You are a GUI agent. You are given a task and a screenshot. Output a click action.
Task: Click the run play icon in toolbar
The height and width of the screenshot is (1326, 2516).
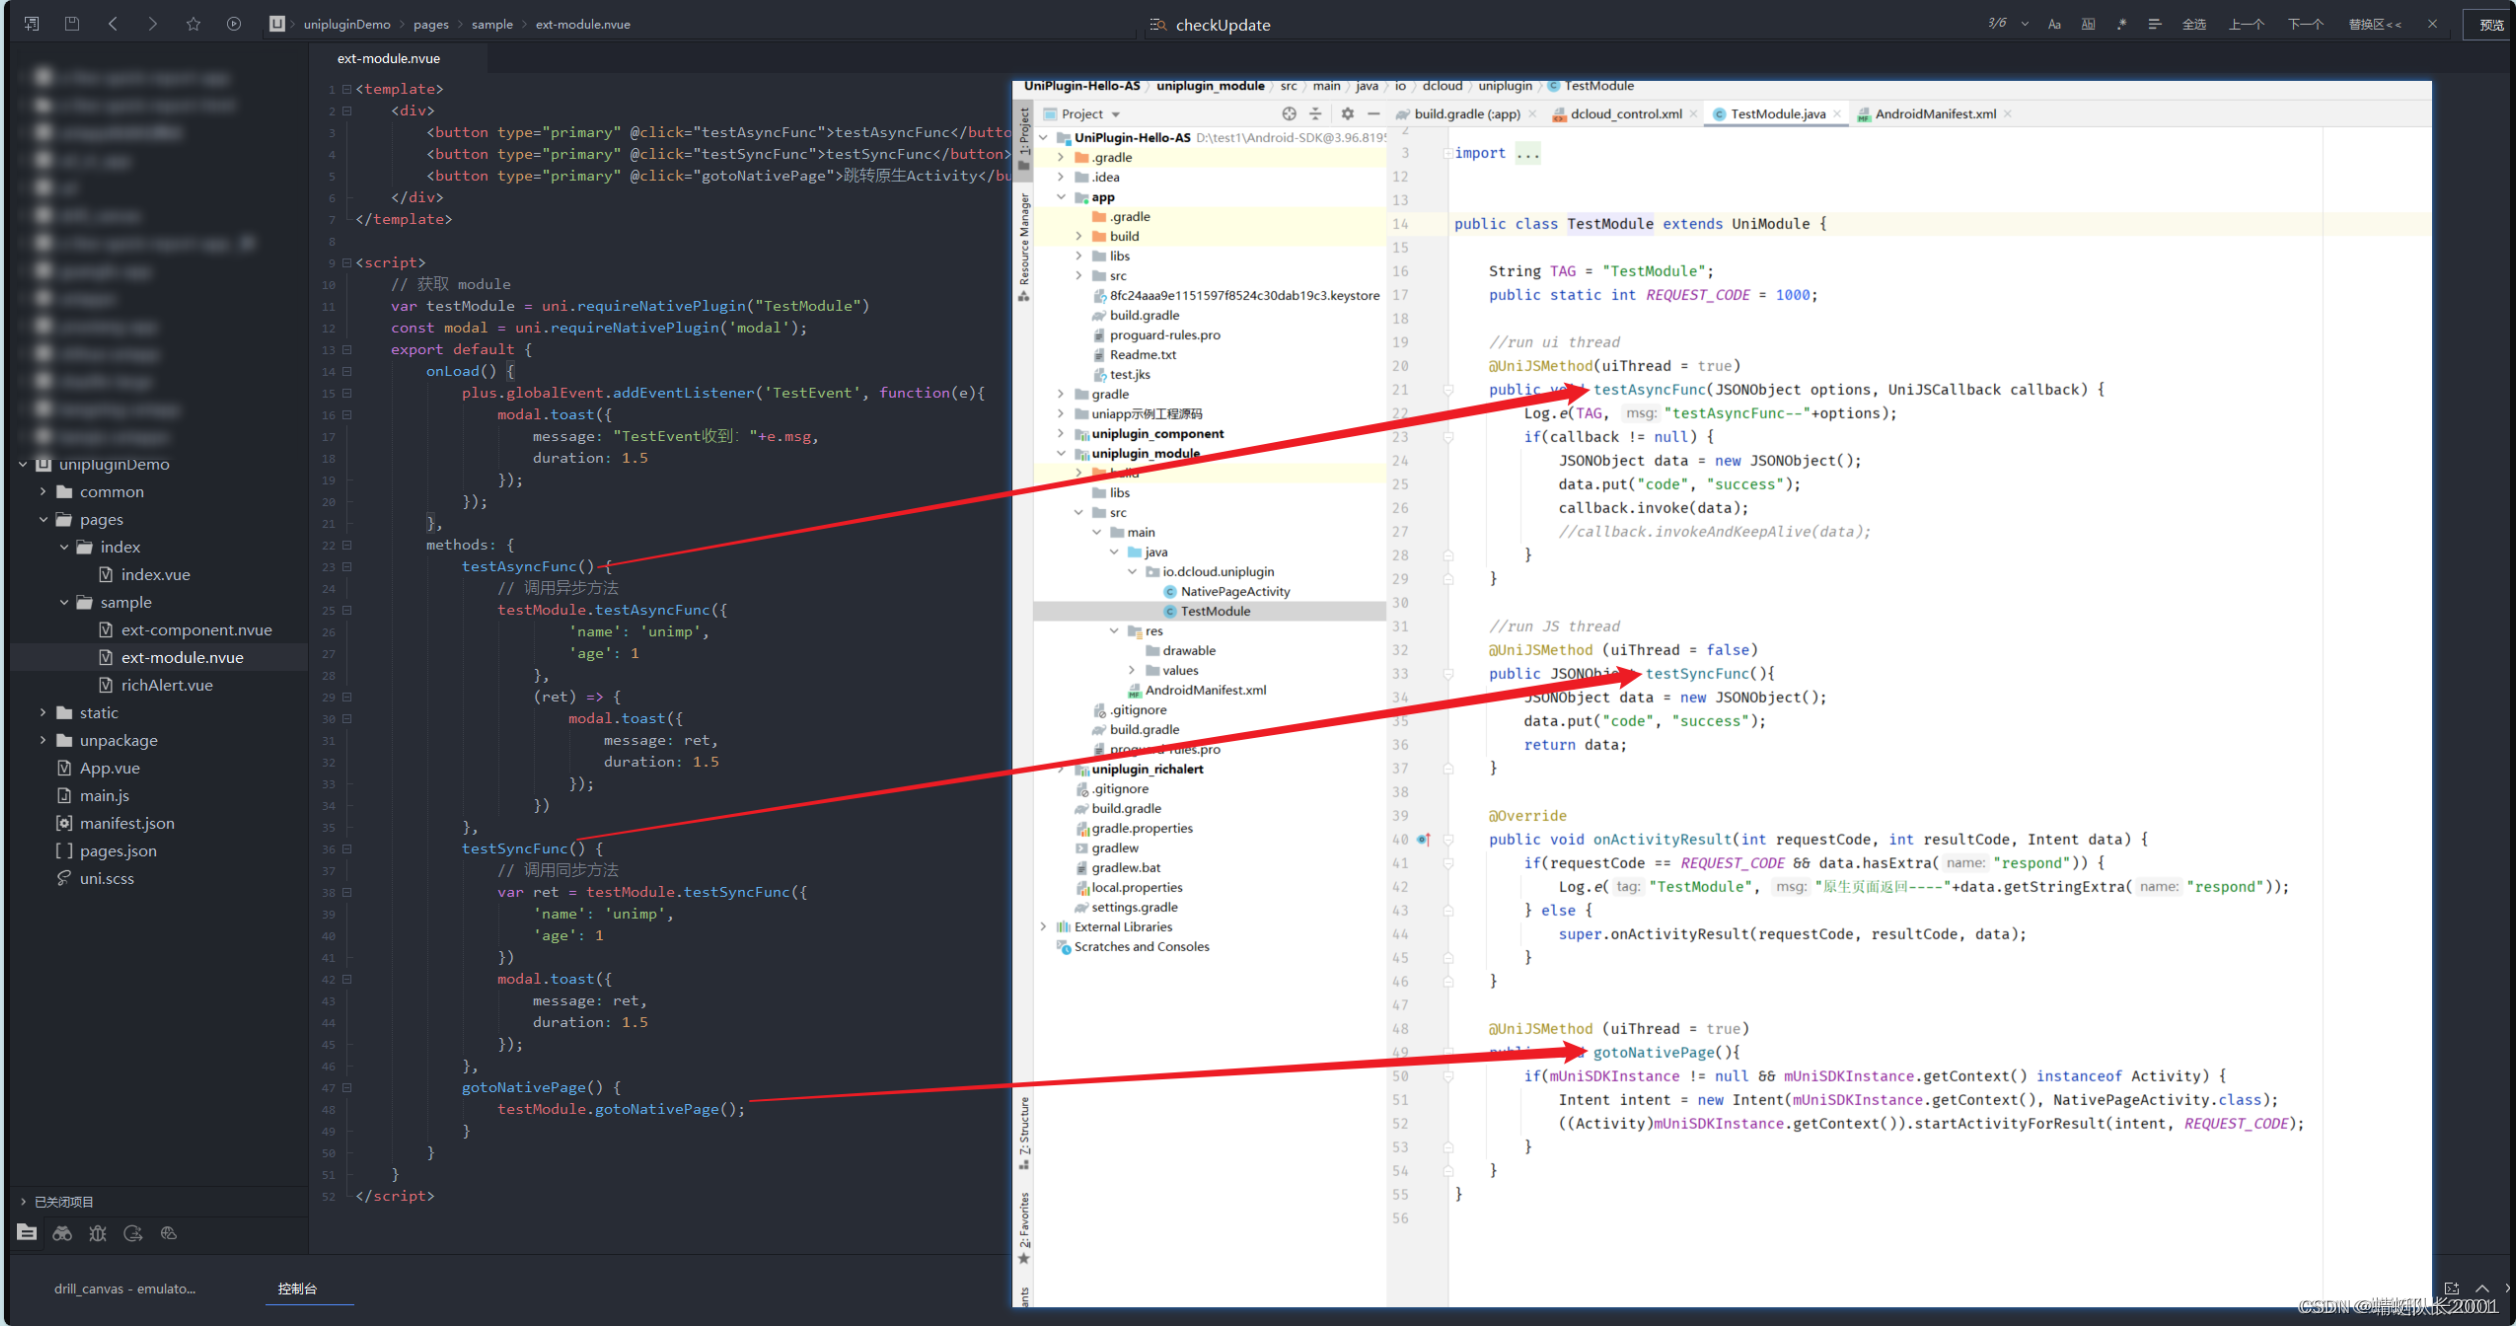coord(234,23)
